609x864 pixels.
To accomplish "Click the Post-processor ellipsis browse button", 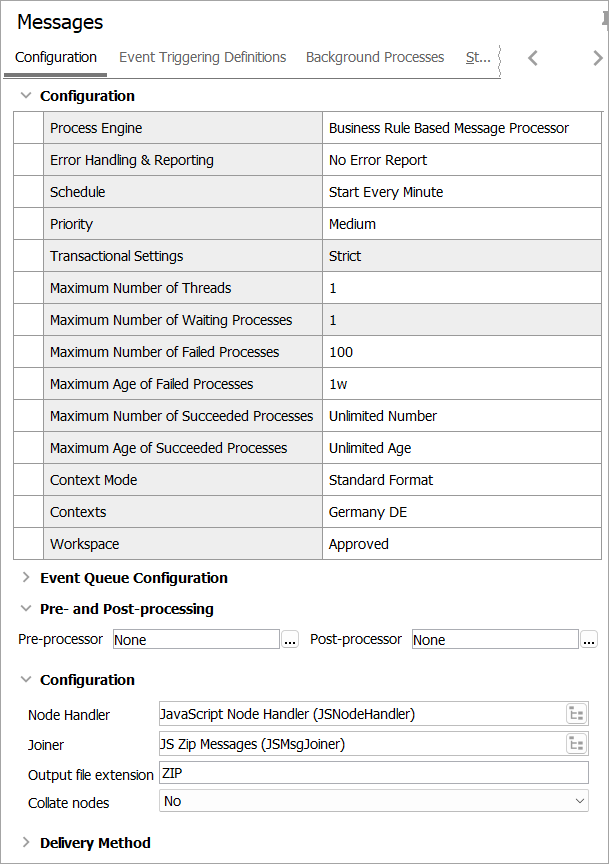I will click(589, 640).
